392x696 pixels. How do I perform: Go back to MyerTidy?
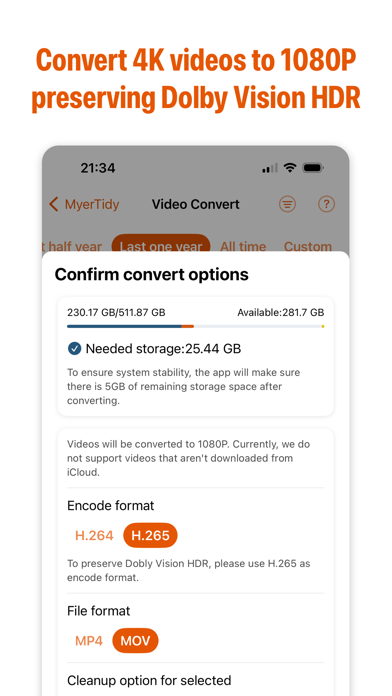[x=92, y=204]
